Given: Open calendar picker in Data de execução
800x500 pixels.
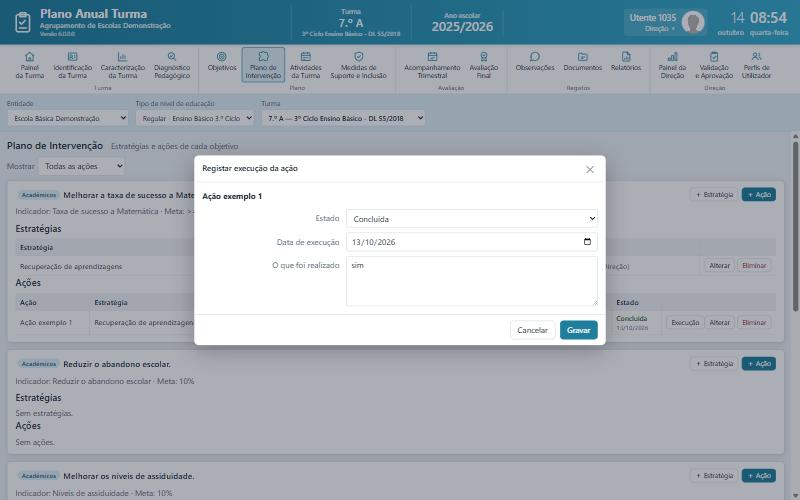Looking at the screenshot, I should pyautogui.click(x=587, y=242).
